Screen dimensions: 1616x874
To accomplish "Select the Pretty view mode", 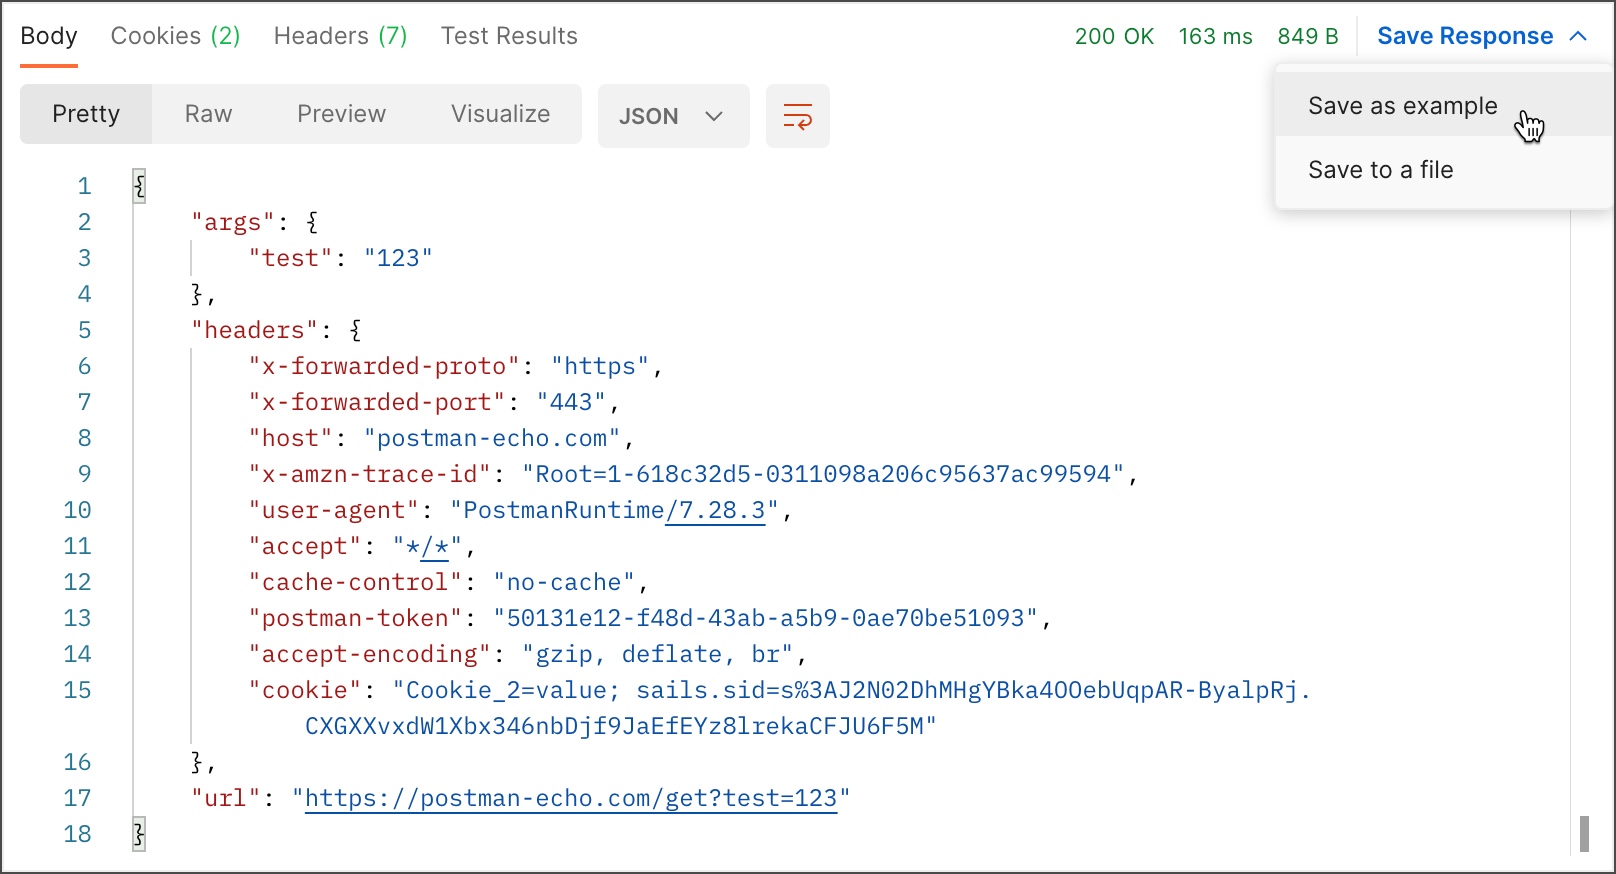I will [86, 114].
